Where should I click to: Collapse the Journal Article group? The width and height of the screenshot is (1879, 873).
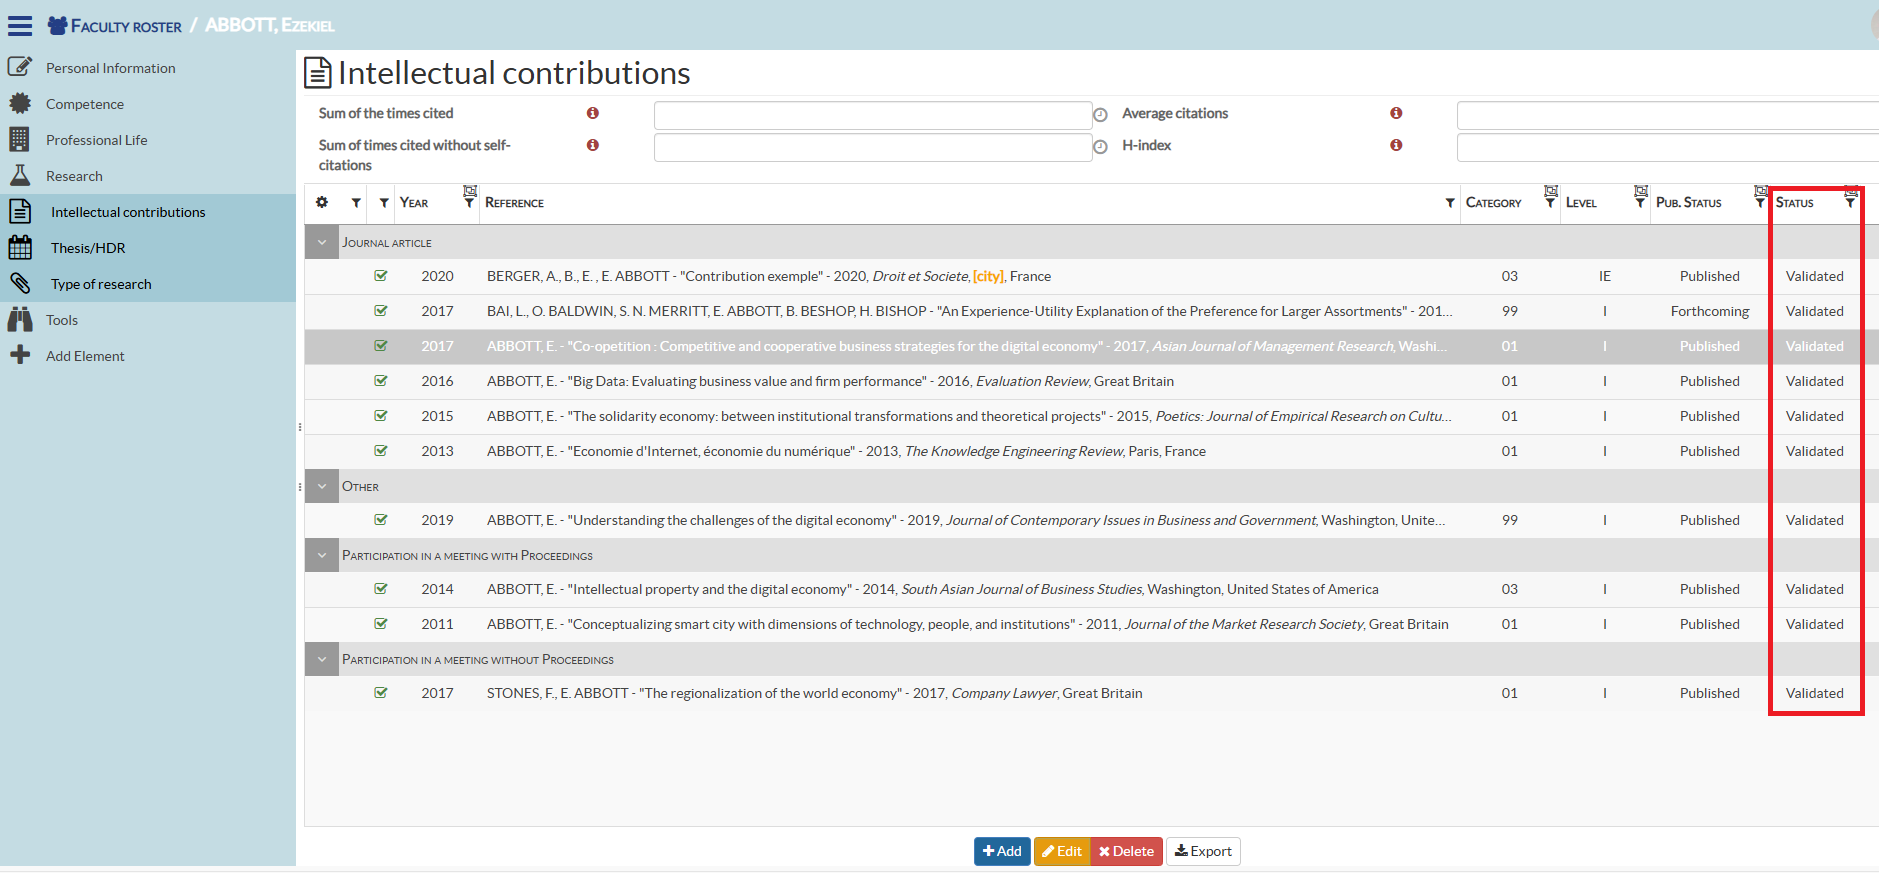[x=322, y=243]
